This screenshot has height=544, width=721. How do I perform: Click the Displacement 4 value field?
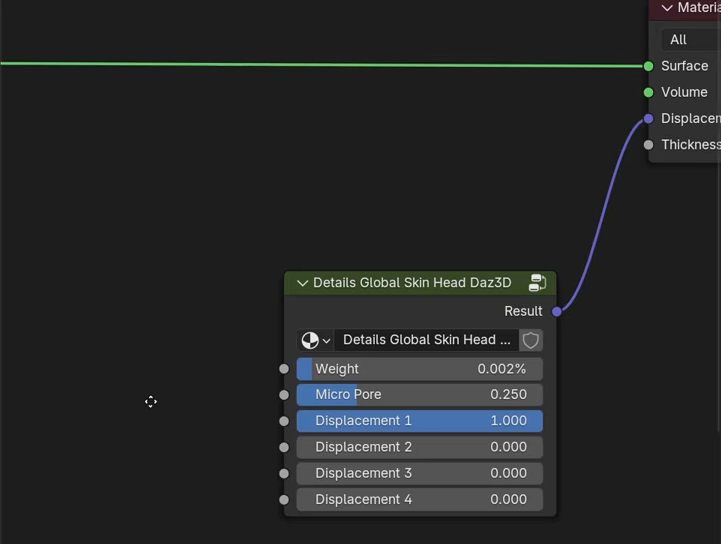pos(420,499)
